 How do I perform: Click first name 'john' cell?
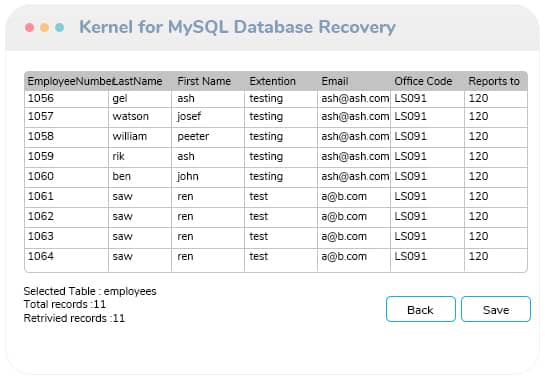click(x=208, y=177)
